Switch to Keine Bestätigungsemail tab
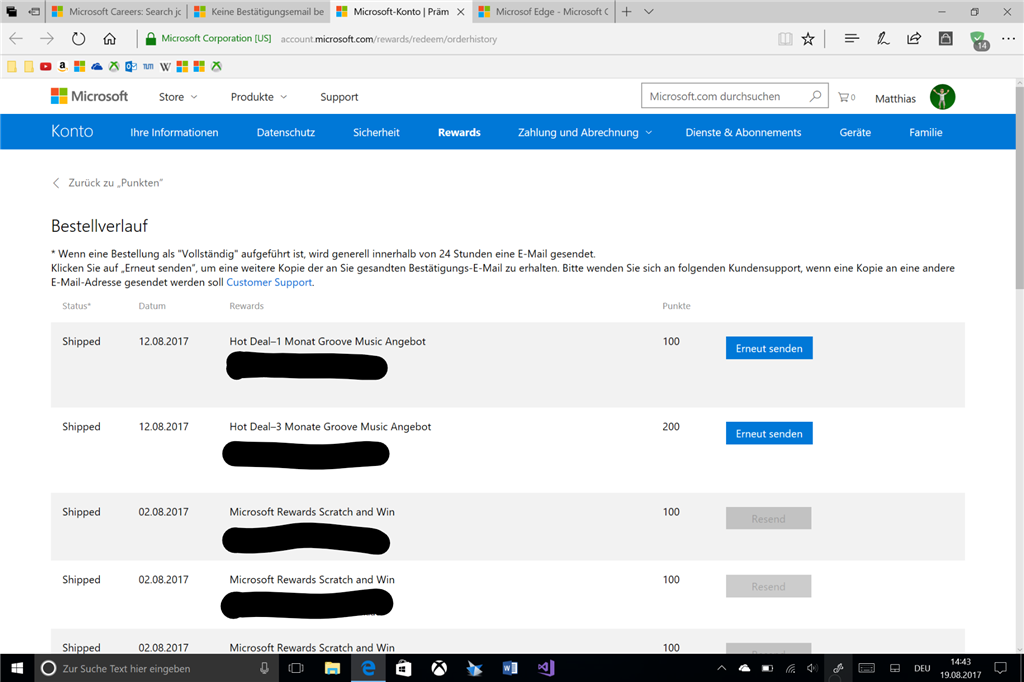The image size is (1024, 682). pyautogui.click(x=259, y=11)
